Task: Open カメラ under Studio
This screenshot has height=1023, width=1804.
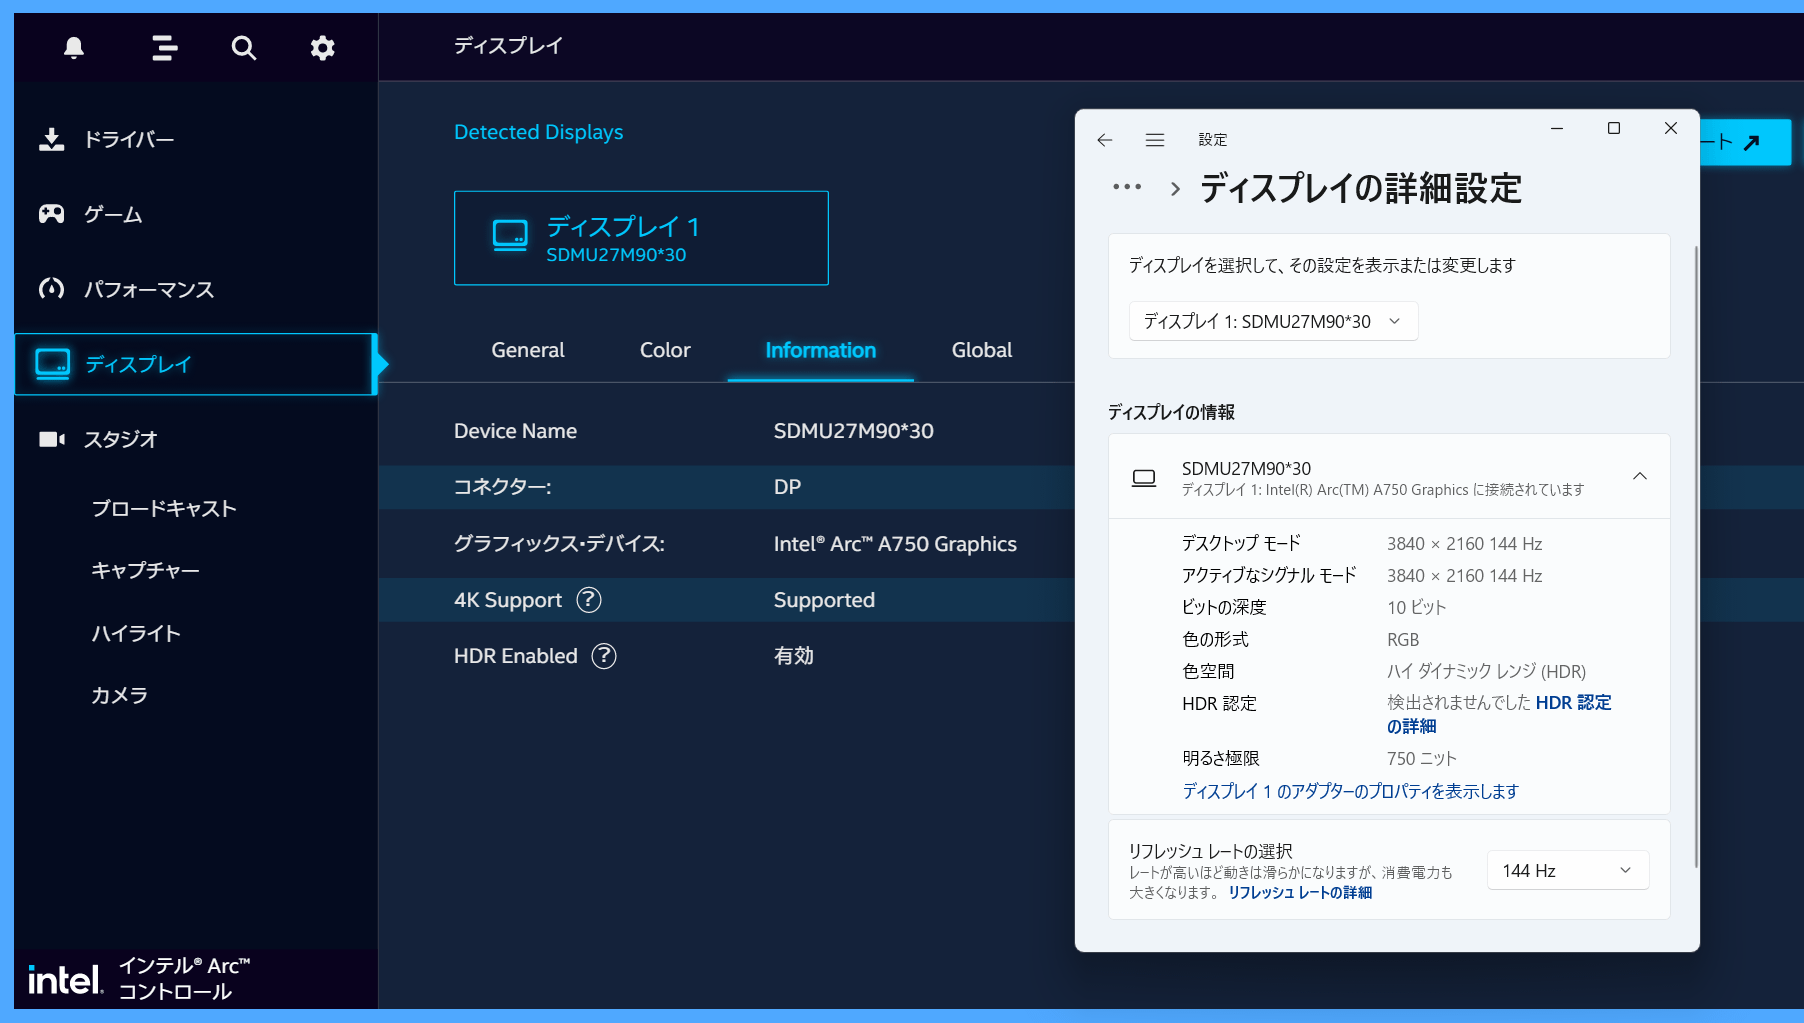Action: point(120,695)
